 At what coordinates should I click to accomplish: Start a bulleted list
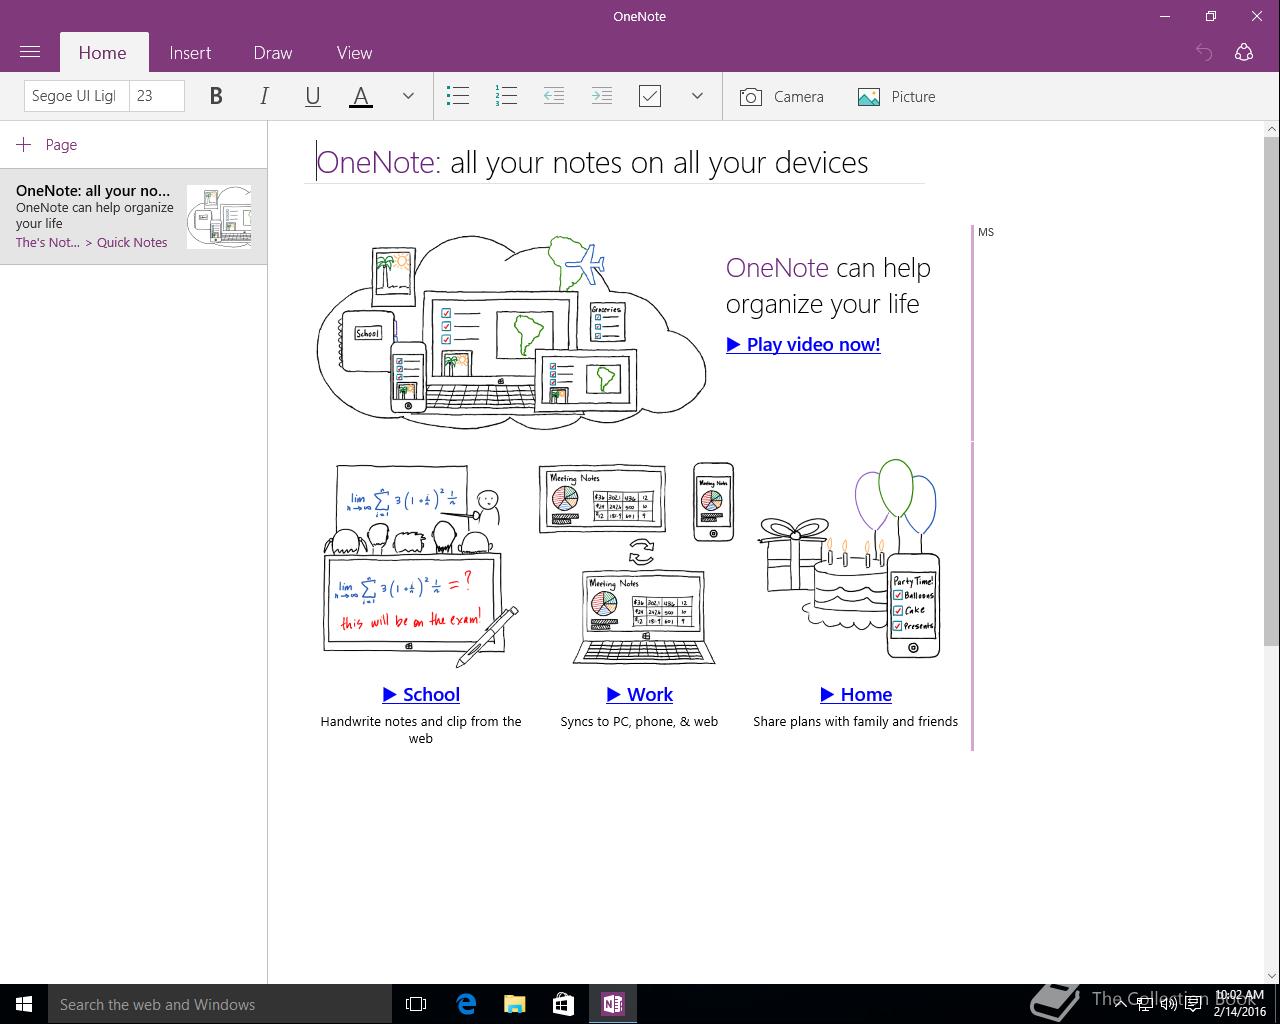tap(458, 96)
